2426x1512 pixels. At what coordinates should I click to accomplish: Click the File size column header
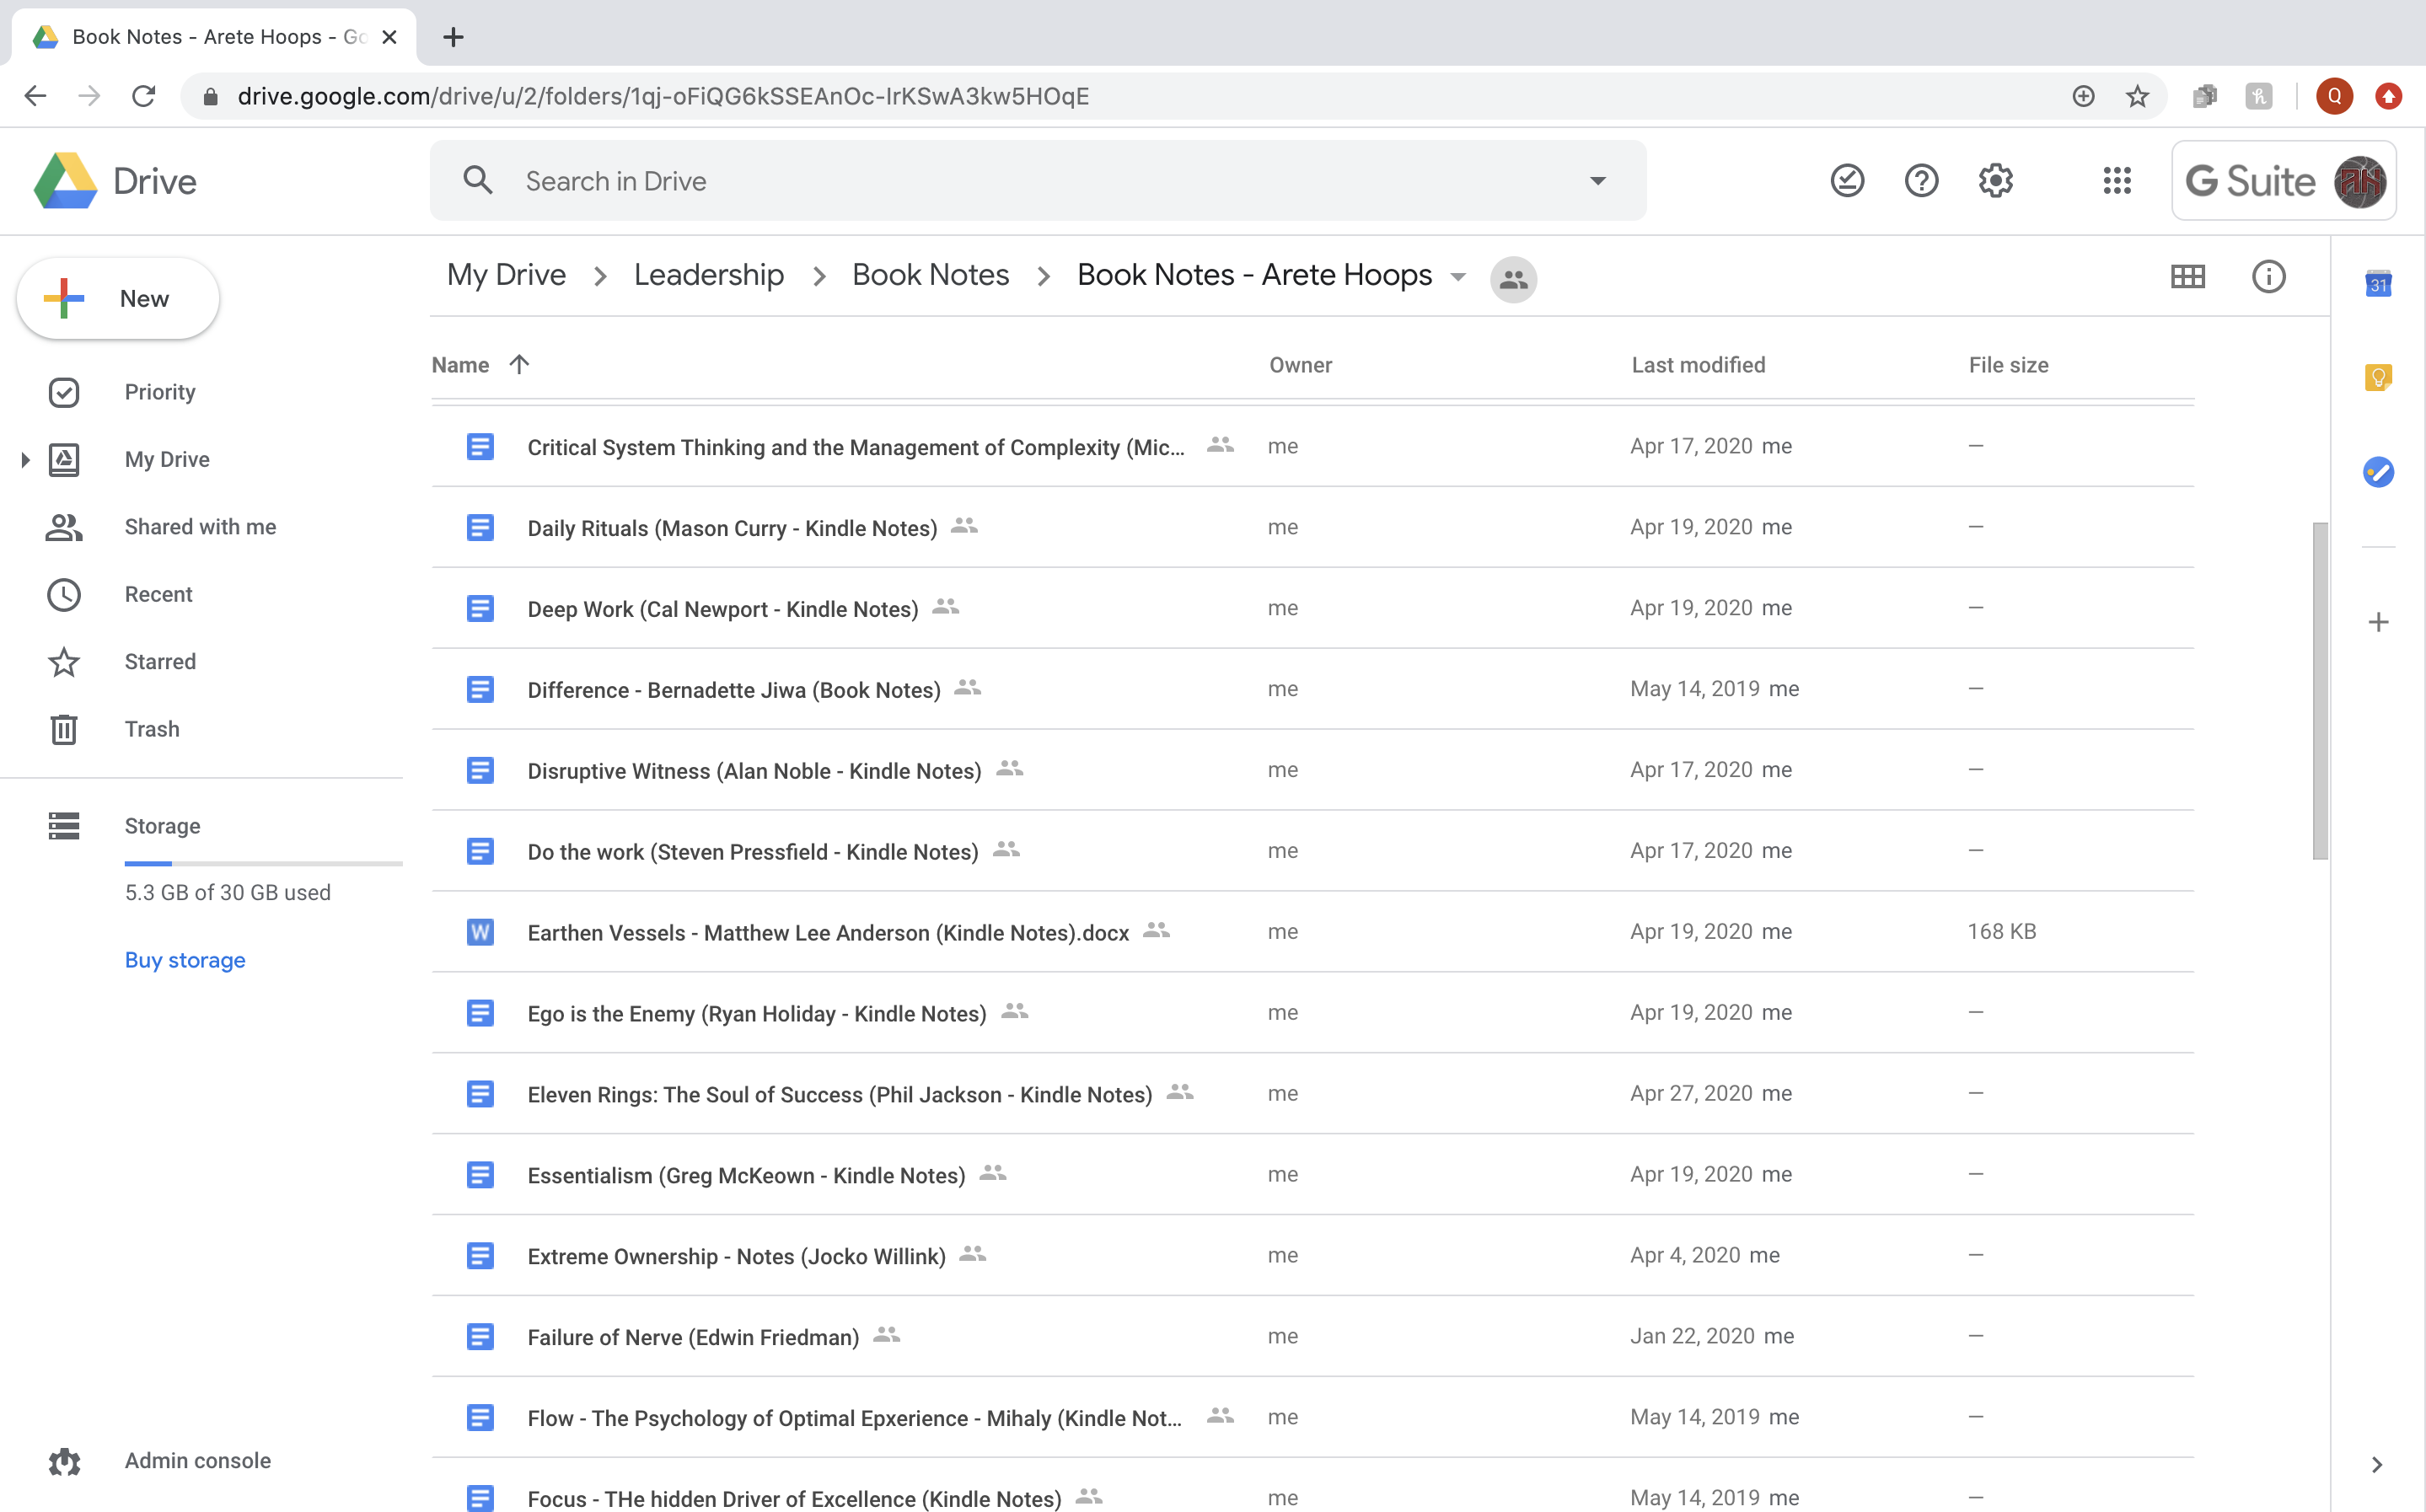[2008, 365]
